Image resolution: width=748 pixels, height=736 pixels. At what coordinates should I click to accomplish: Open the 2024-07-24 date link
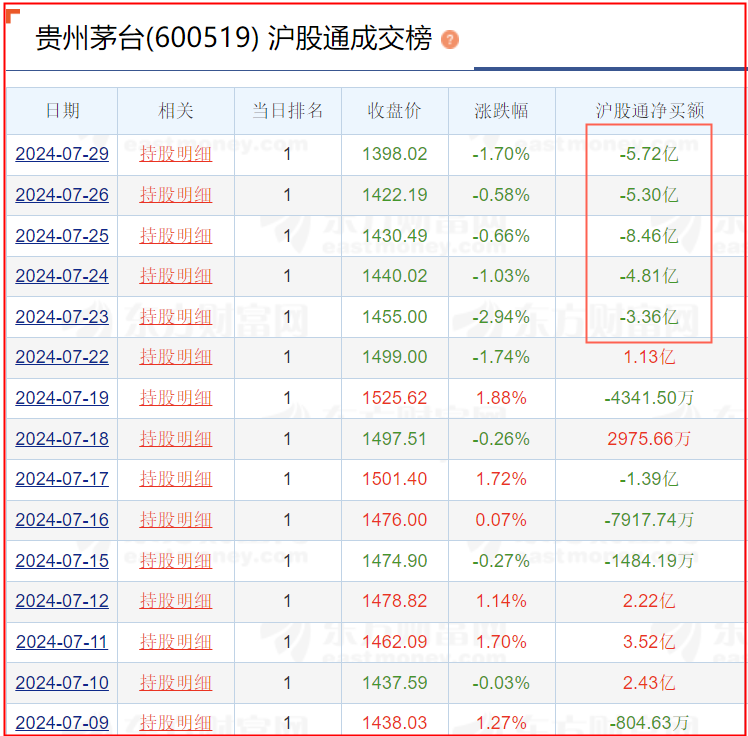click(x=62, y=276)
